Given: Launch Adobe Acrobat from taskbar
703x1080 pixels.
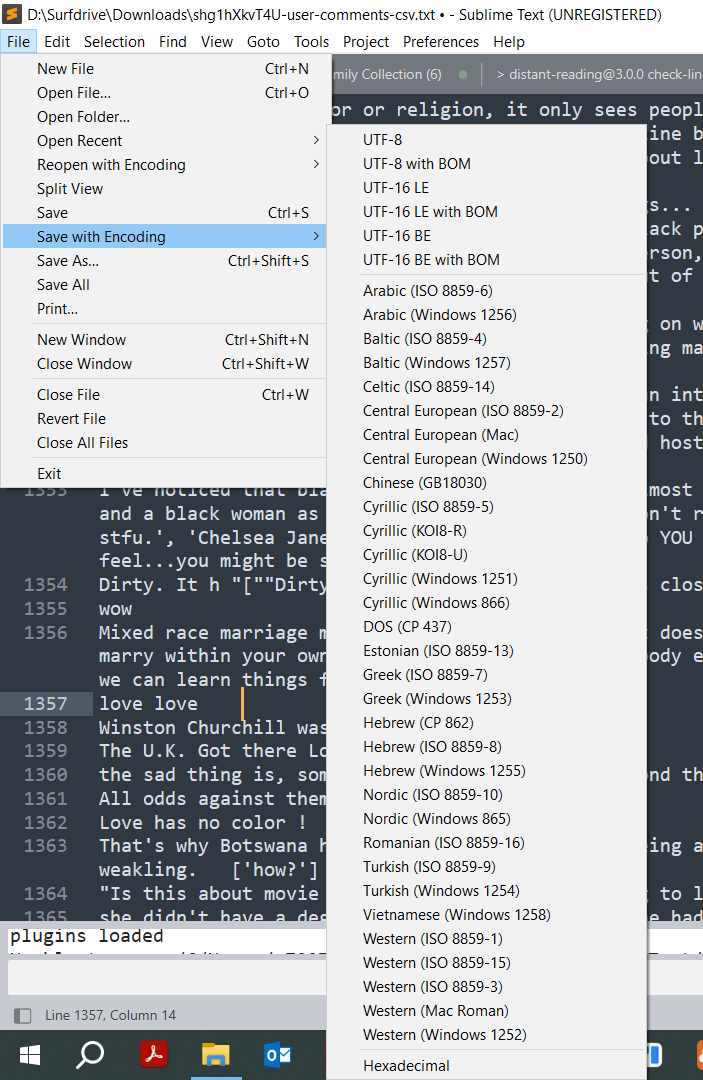Looking at the screenshot, I should pyautogui.click(x=154, y=1055).
